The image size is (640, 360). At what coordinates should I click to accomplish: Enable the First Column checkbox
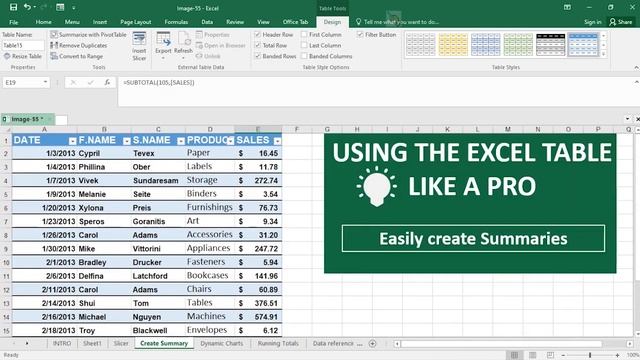[x=304, y=35]
